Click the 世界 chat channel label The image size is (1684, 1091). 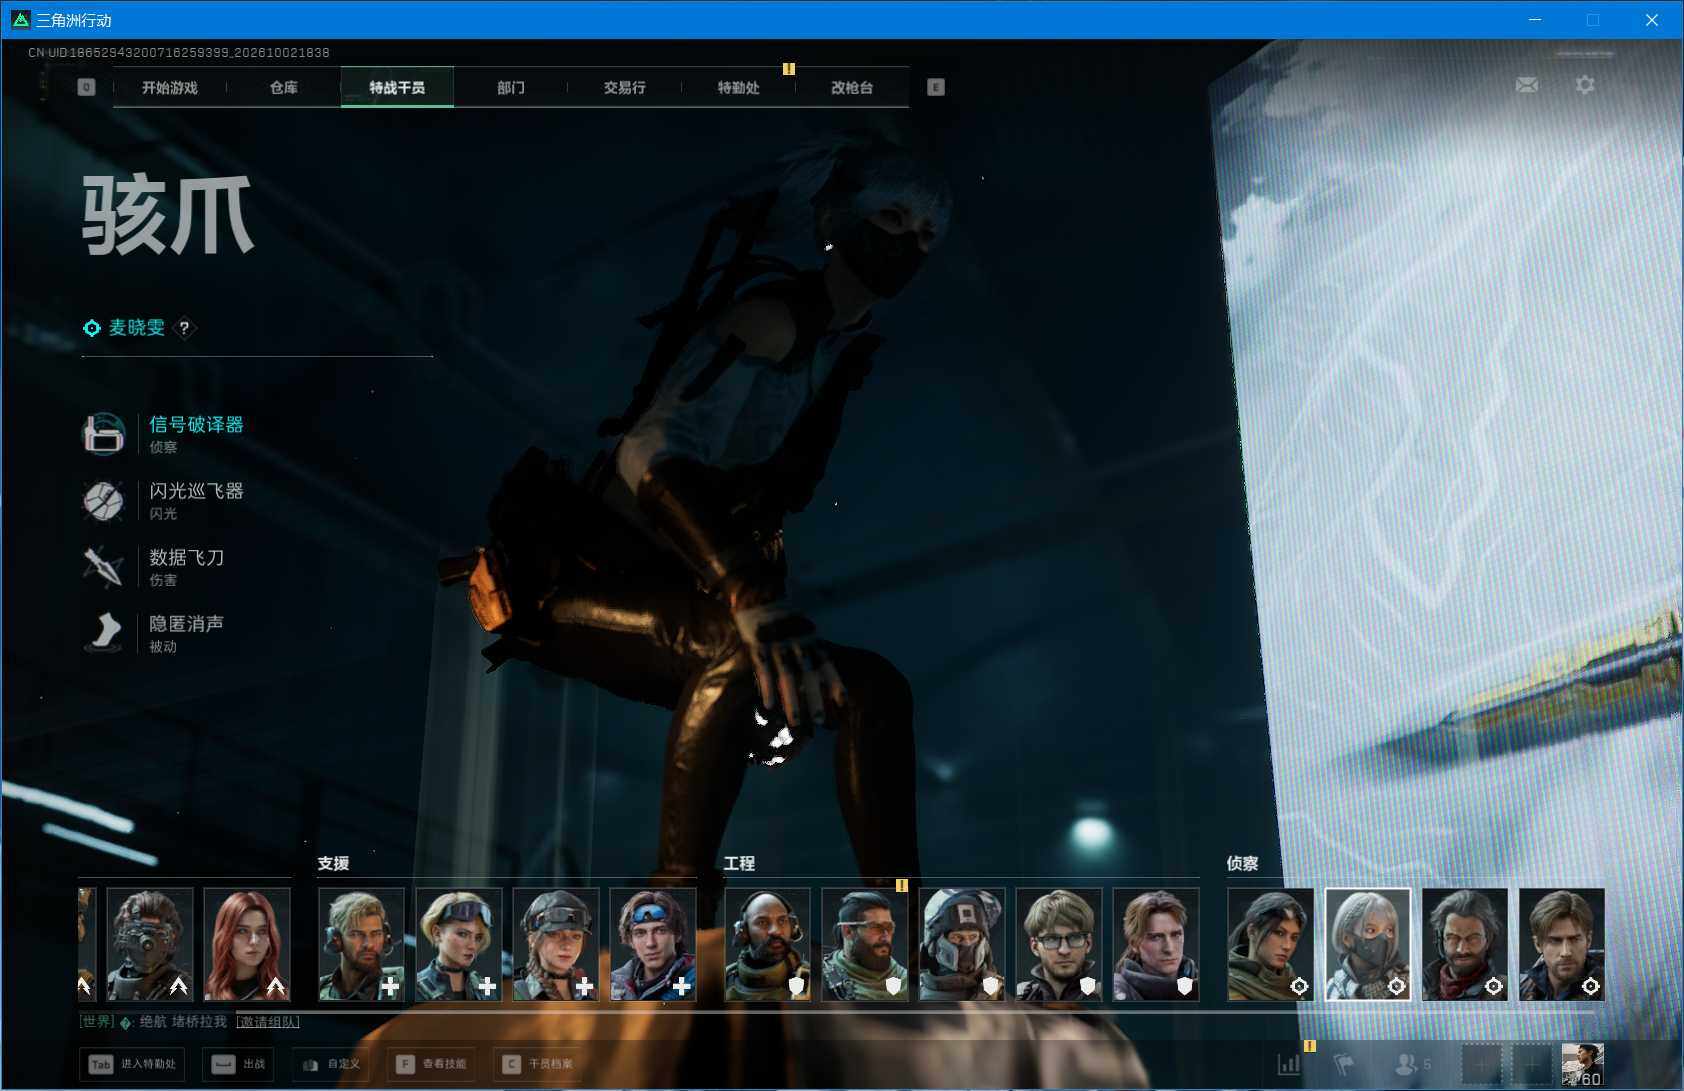point(97,1021)
